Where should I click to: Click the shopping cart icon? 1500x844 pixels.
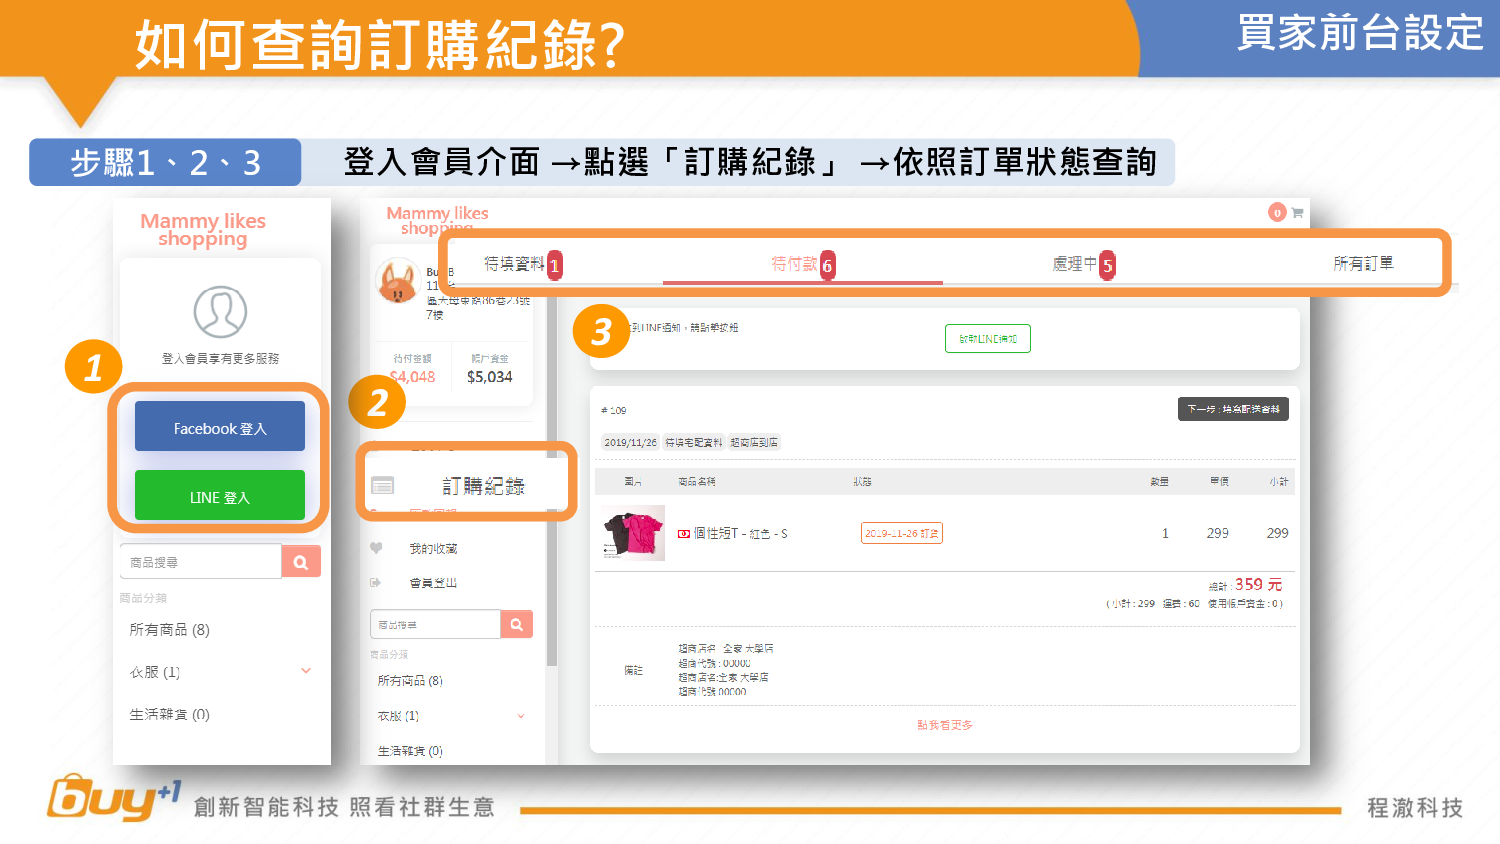[1297, 213]
